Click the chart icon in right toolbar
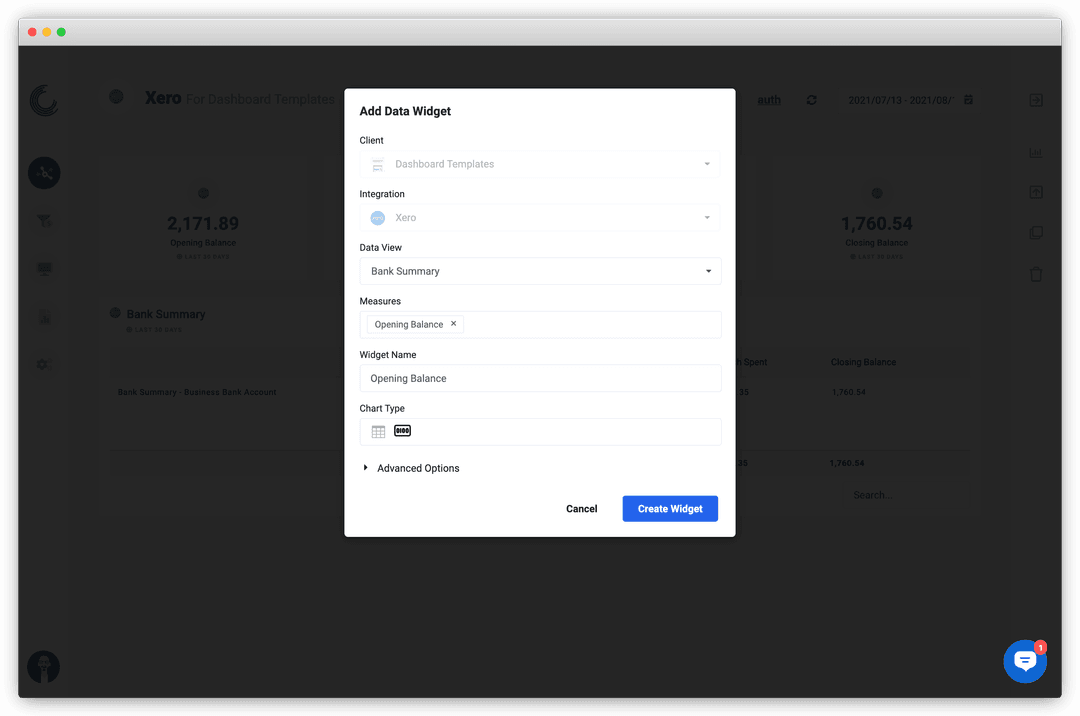Screen dimensions: 1080x716 click(x=1035, y=152)
